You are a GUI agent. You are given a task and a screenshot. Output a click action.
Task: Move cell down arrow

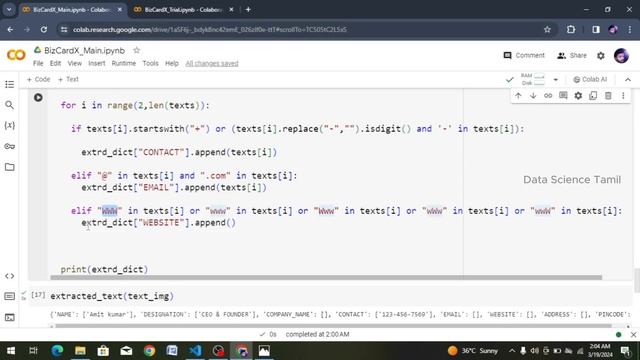click(x=533, y=96)
